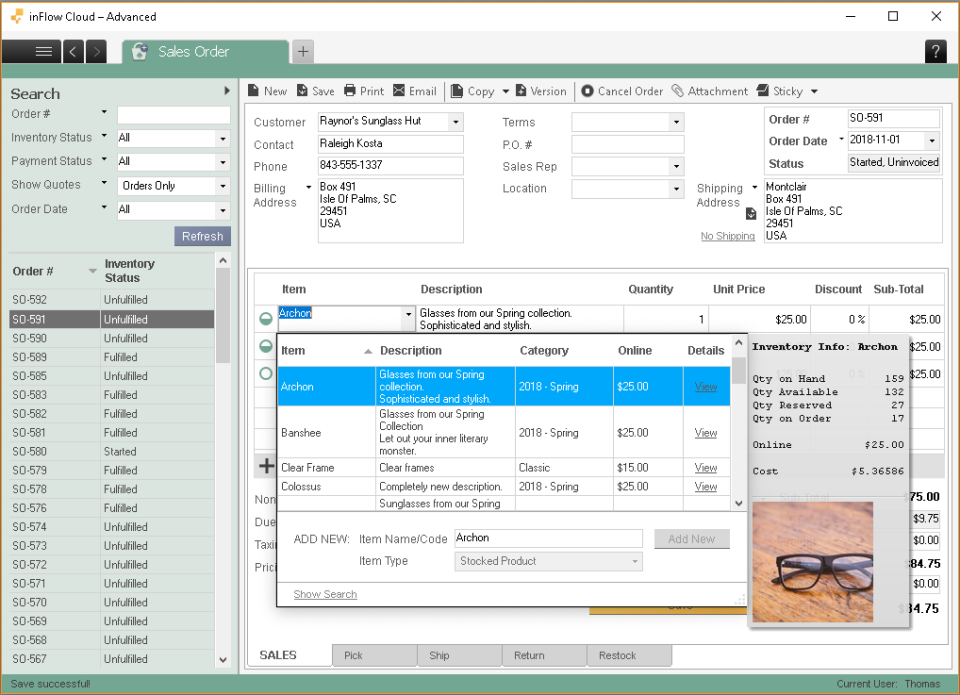Click the New order toolbar icon
Viewport: 960px width, 695px height.
pos(254,91)
